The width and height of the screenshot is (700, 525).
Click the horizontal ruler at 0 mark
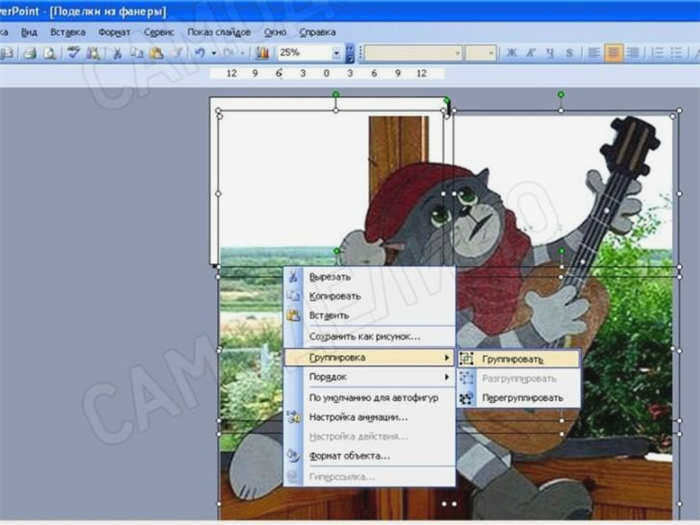(x=326, y=73)
